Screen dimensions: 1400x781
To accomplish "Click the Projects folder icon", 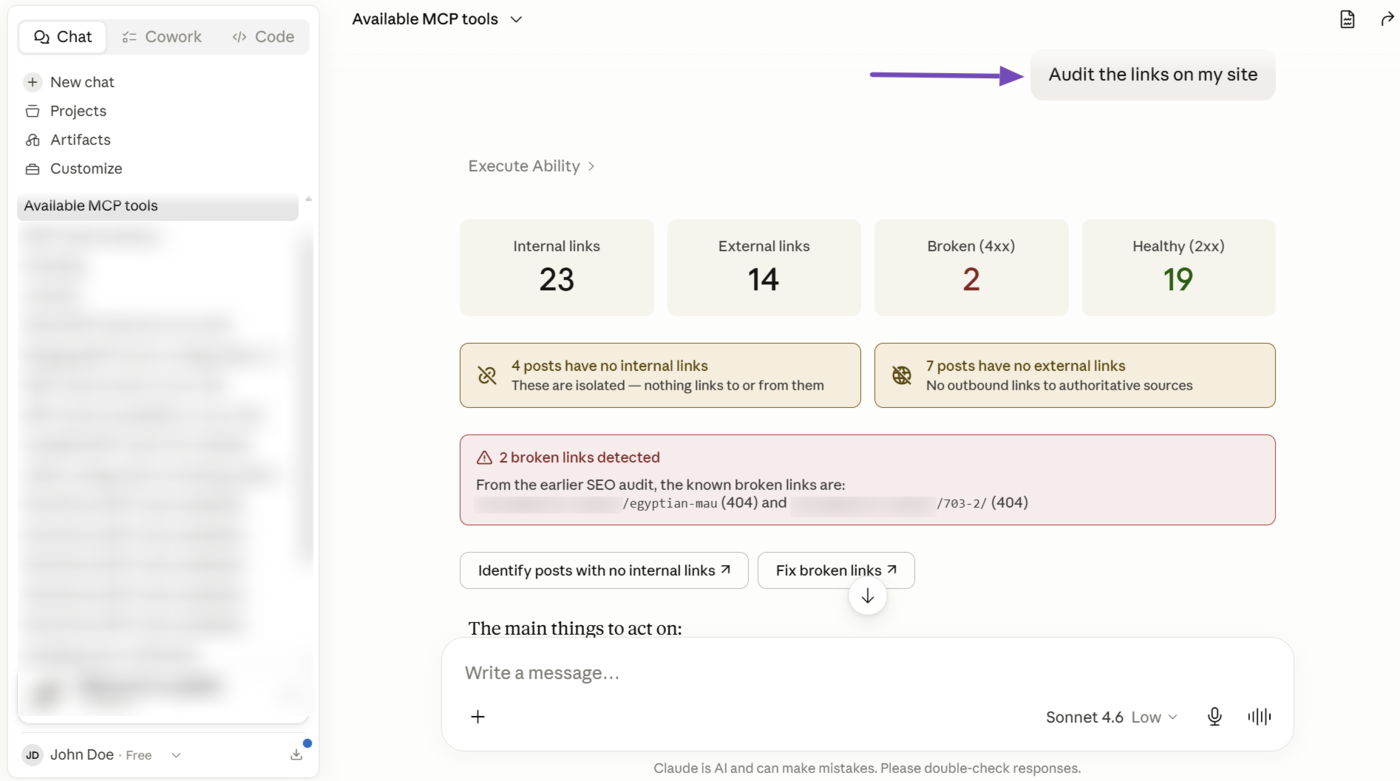I will 33,111.
